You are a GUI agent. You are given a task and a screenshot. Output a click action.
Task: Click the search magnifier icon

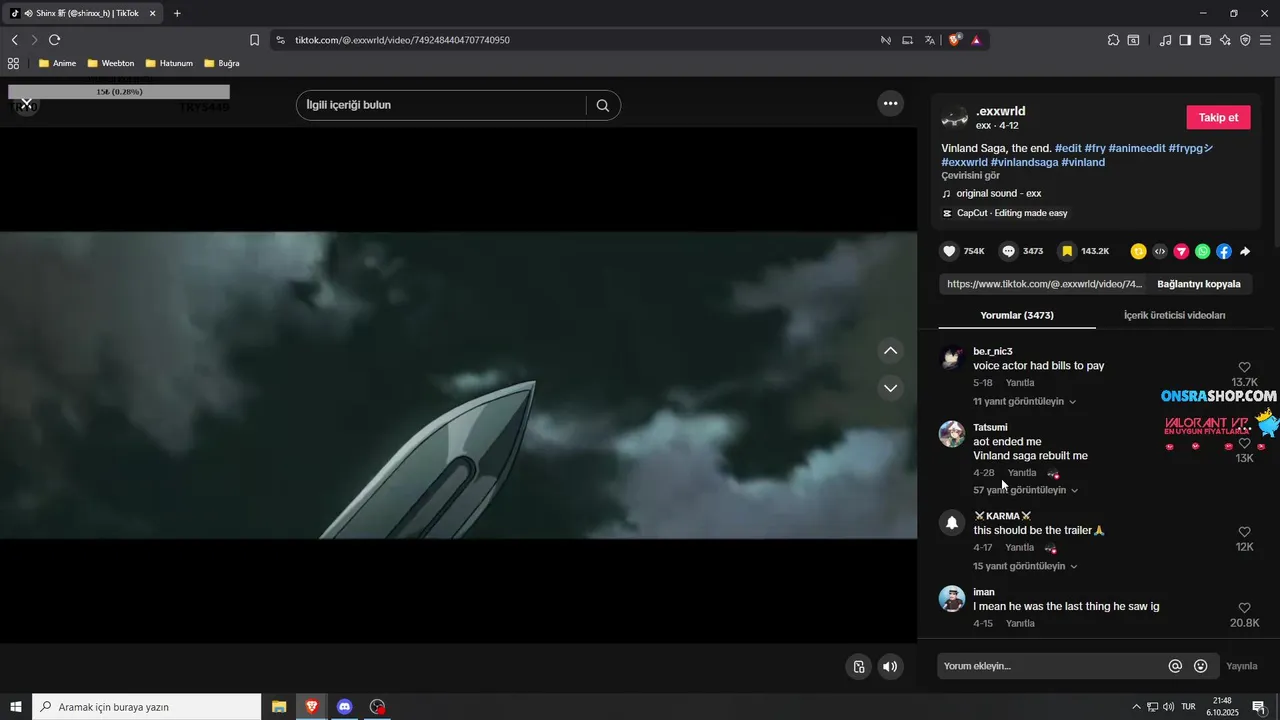point(603,105)
